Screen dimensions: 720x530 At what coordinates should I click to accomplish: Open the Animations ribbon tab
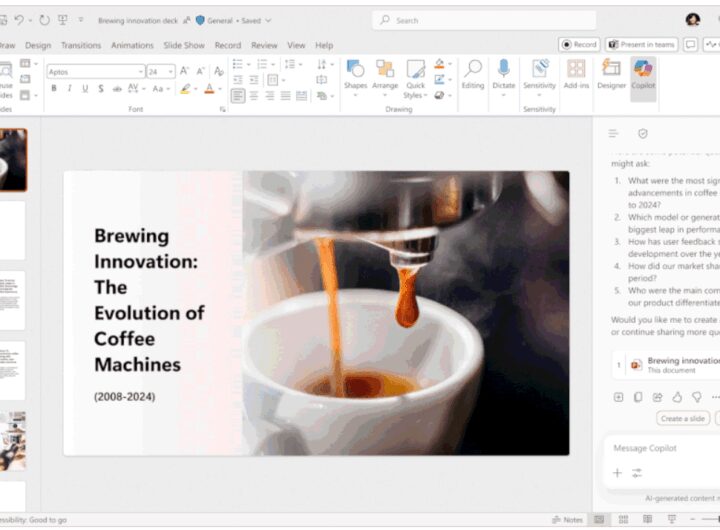point(131,45)
